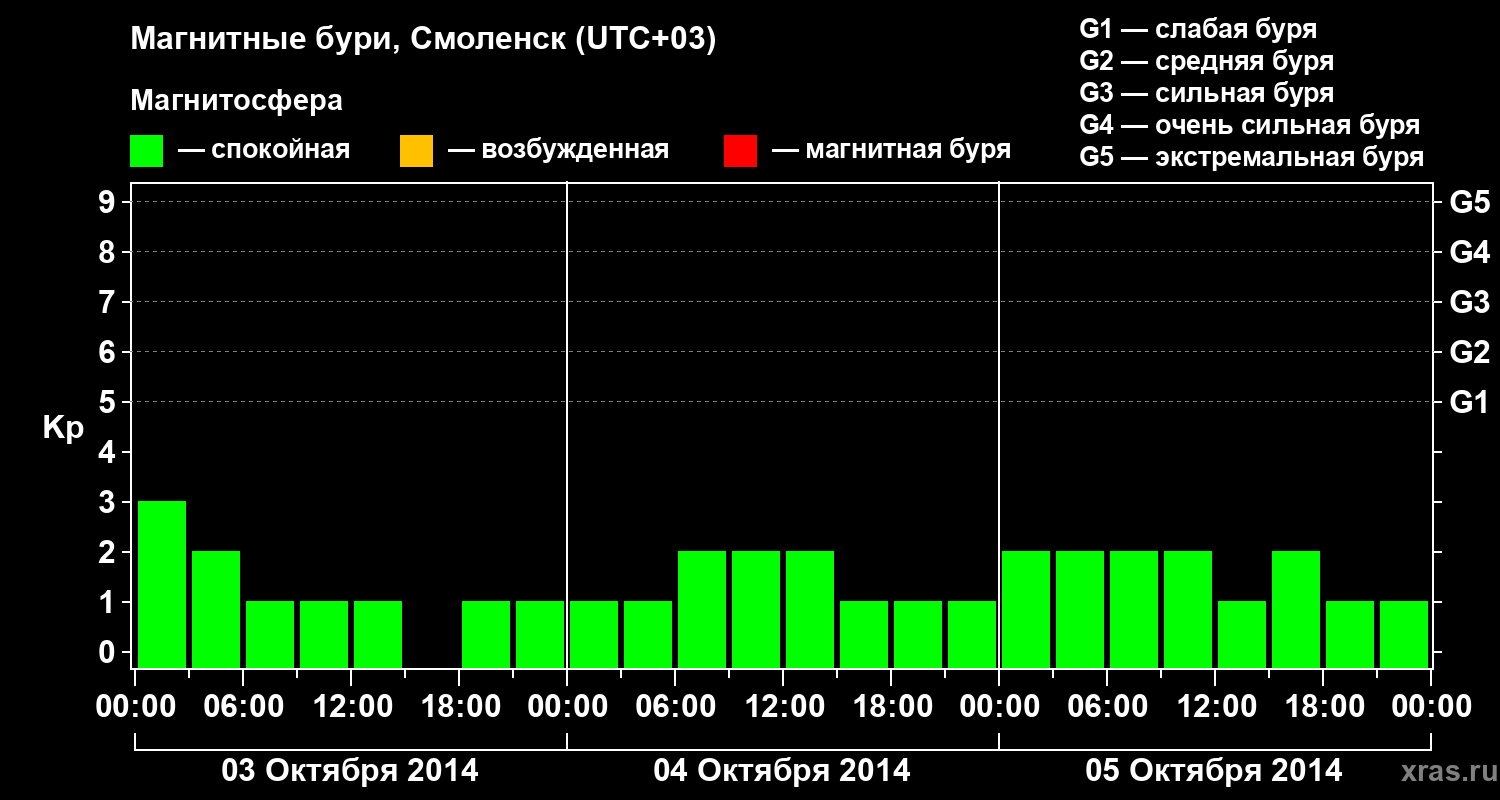Click the G3 label on right axis
The height and width of the screenshot is (800, 1500).
[x=1469, y=302]
